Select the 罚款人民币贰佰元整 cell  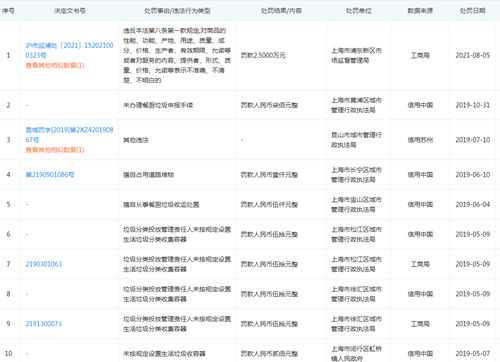click(x=269, y=354)
